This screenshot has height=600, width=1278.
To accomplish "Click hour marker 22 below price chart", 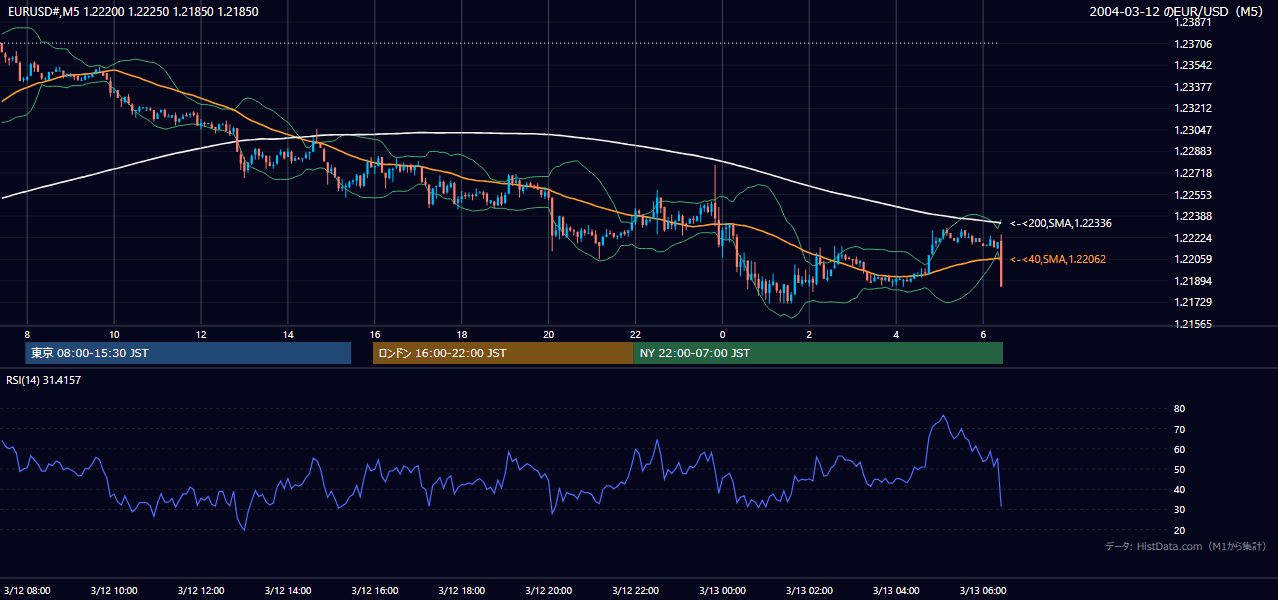I will 636,334.
